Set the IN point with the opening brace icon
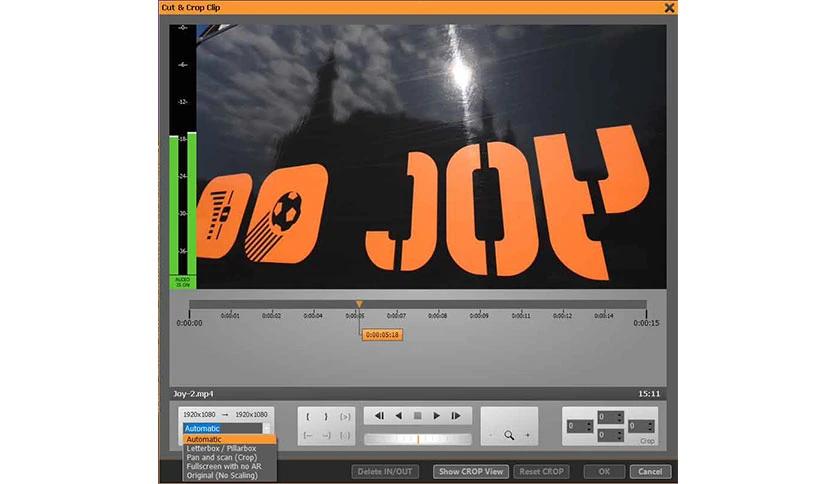 308,417
